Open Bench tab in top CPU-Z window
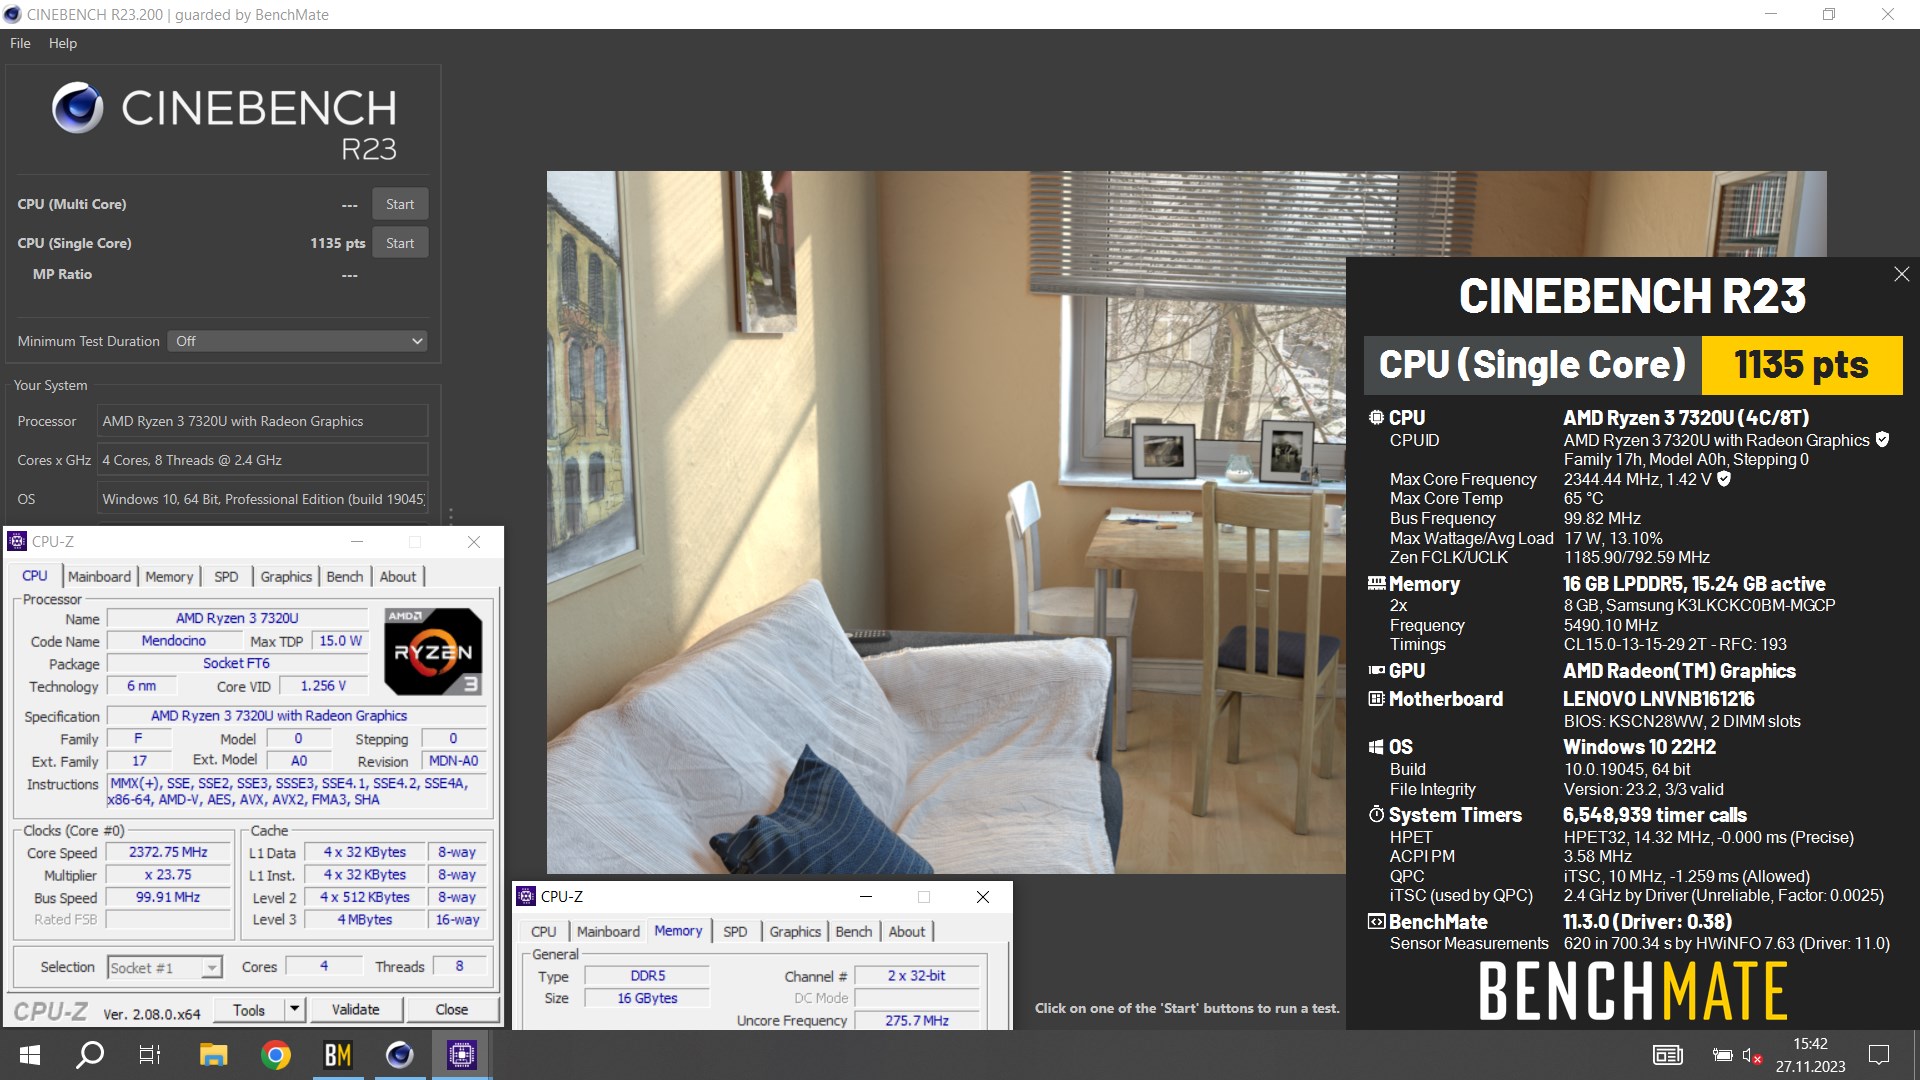Image resolution: width=1920 pixels, height=1080 pixels. pos(345,576)
